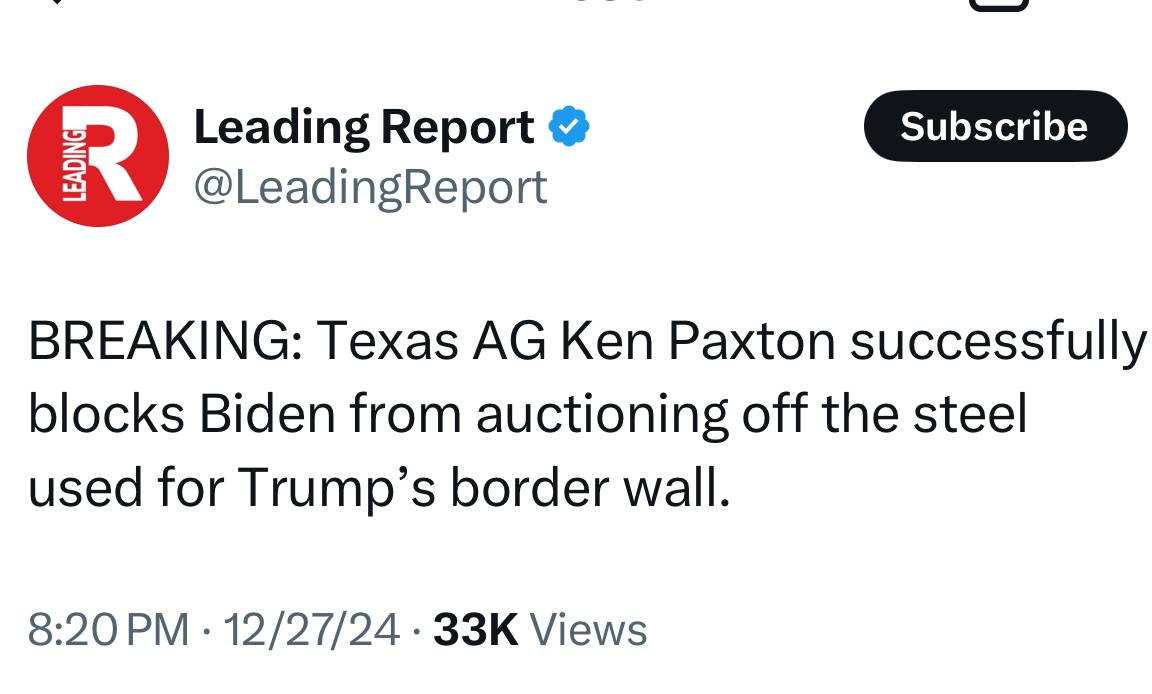This screenshot has width=1152, height=694.
Task: Select the name Ken Paxton in the post
Action: (x=696, y=343)
